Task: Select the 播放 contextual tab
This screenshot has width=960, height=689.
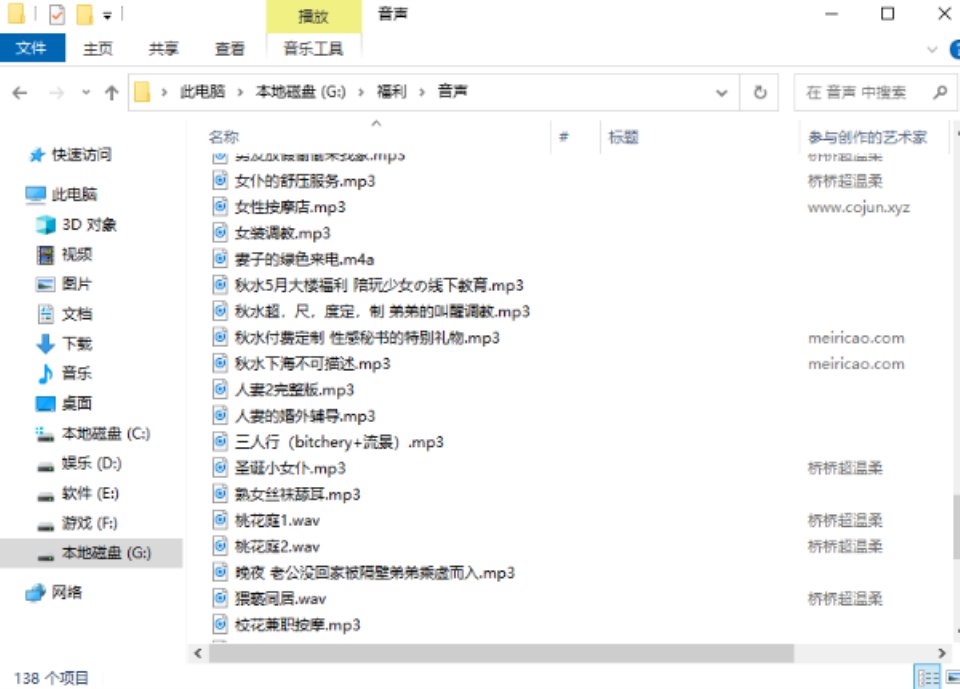Action: click(313, 17)
